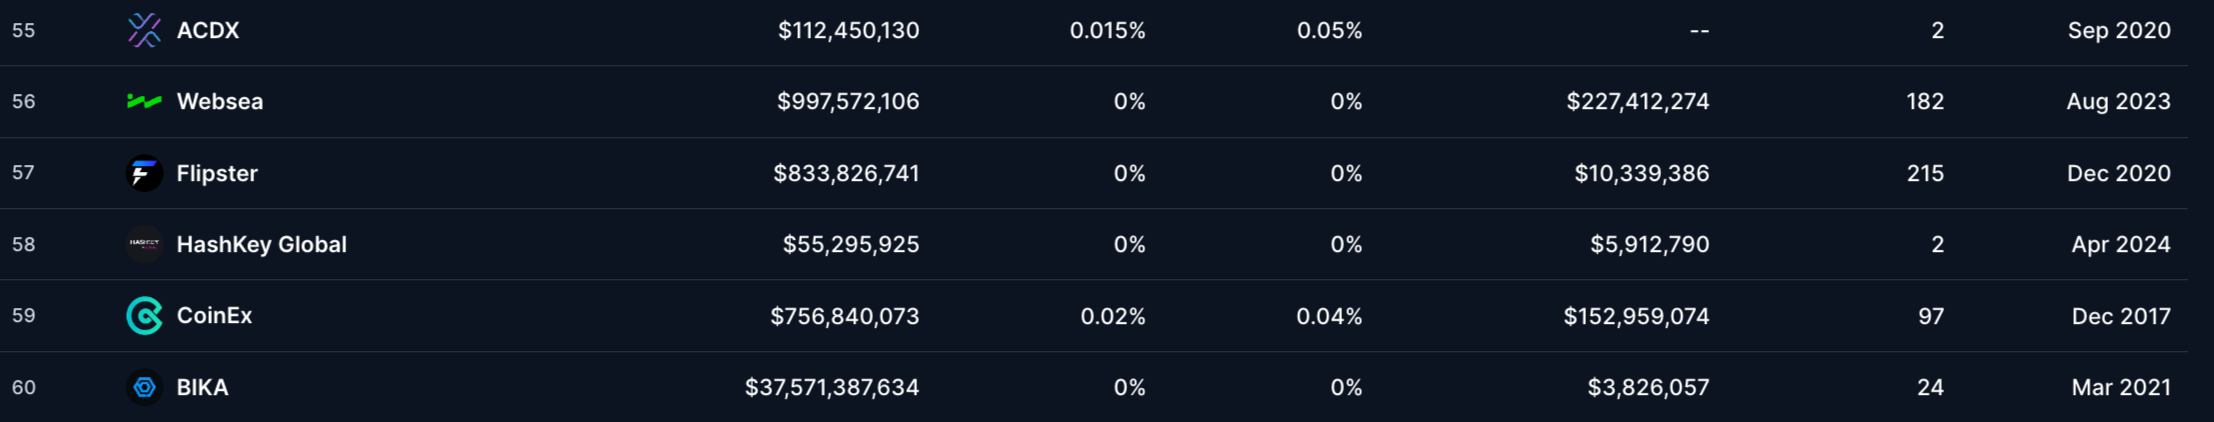
Task: Click CoinEx reserves value $152,959,074
Action: 1636,316
